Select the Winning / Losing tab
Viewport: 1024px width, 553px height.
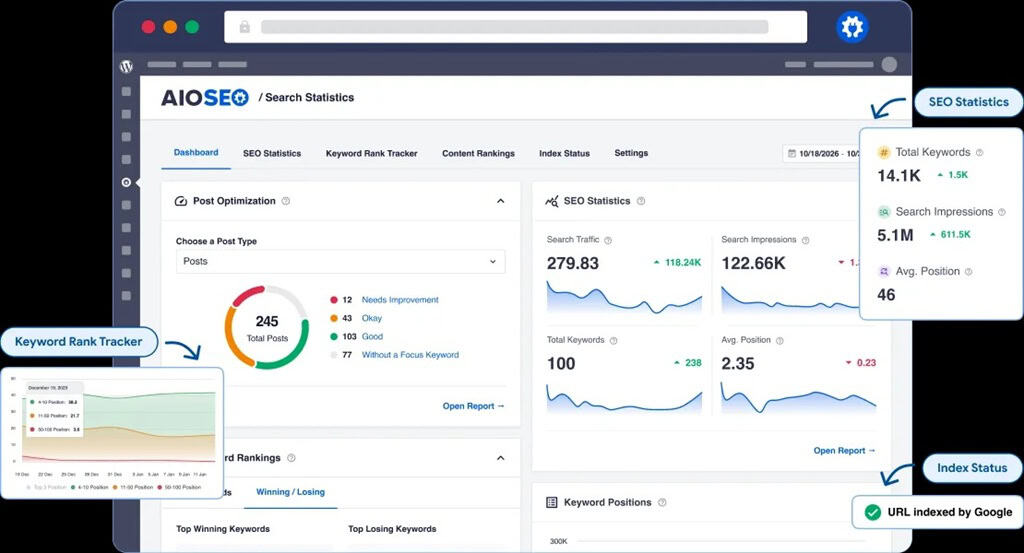(x=290, y=492)
